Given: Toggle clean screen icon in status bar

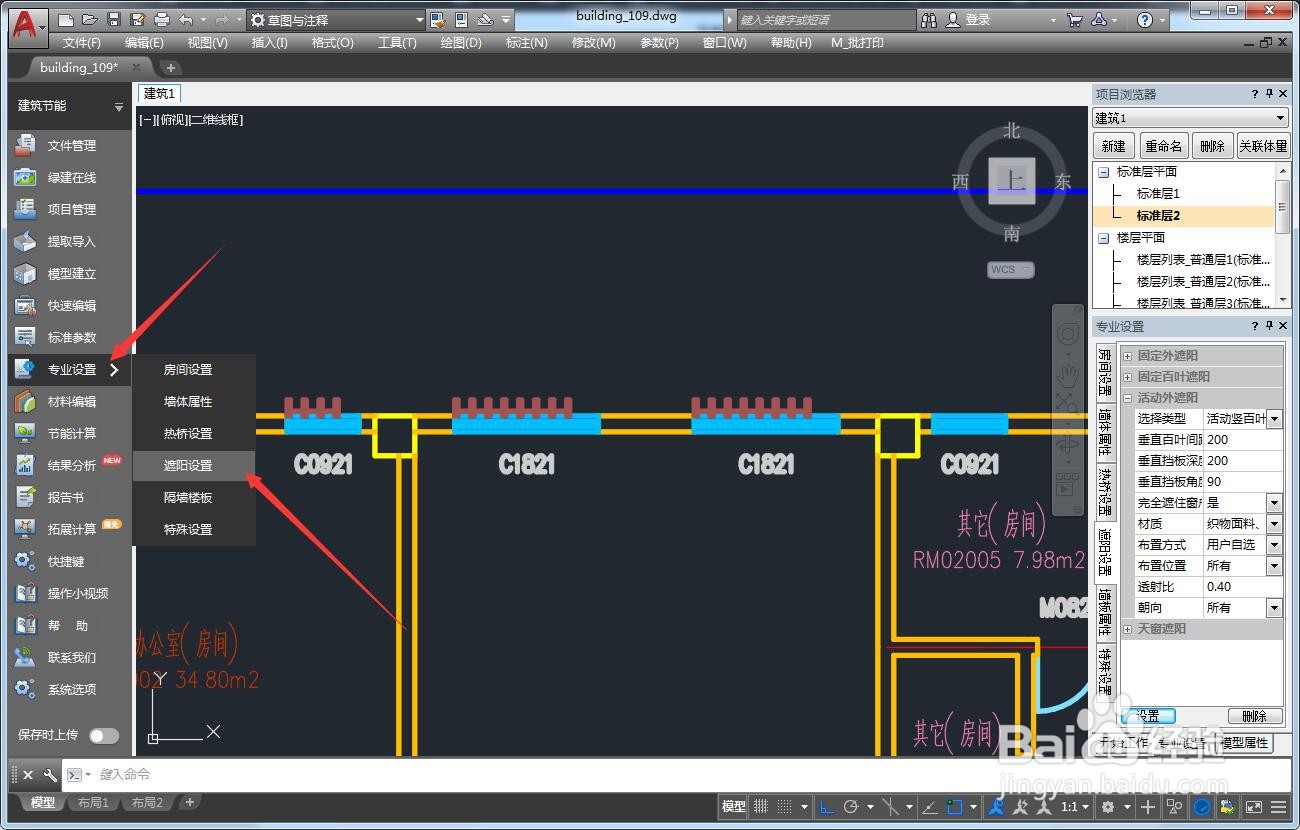Looking at the screenshot, I should (x=1252, y=807).
